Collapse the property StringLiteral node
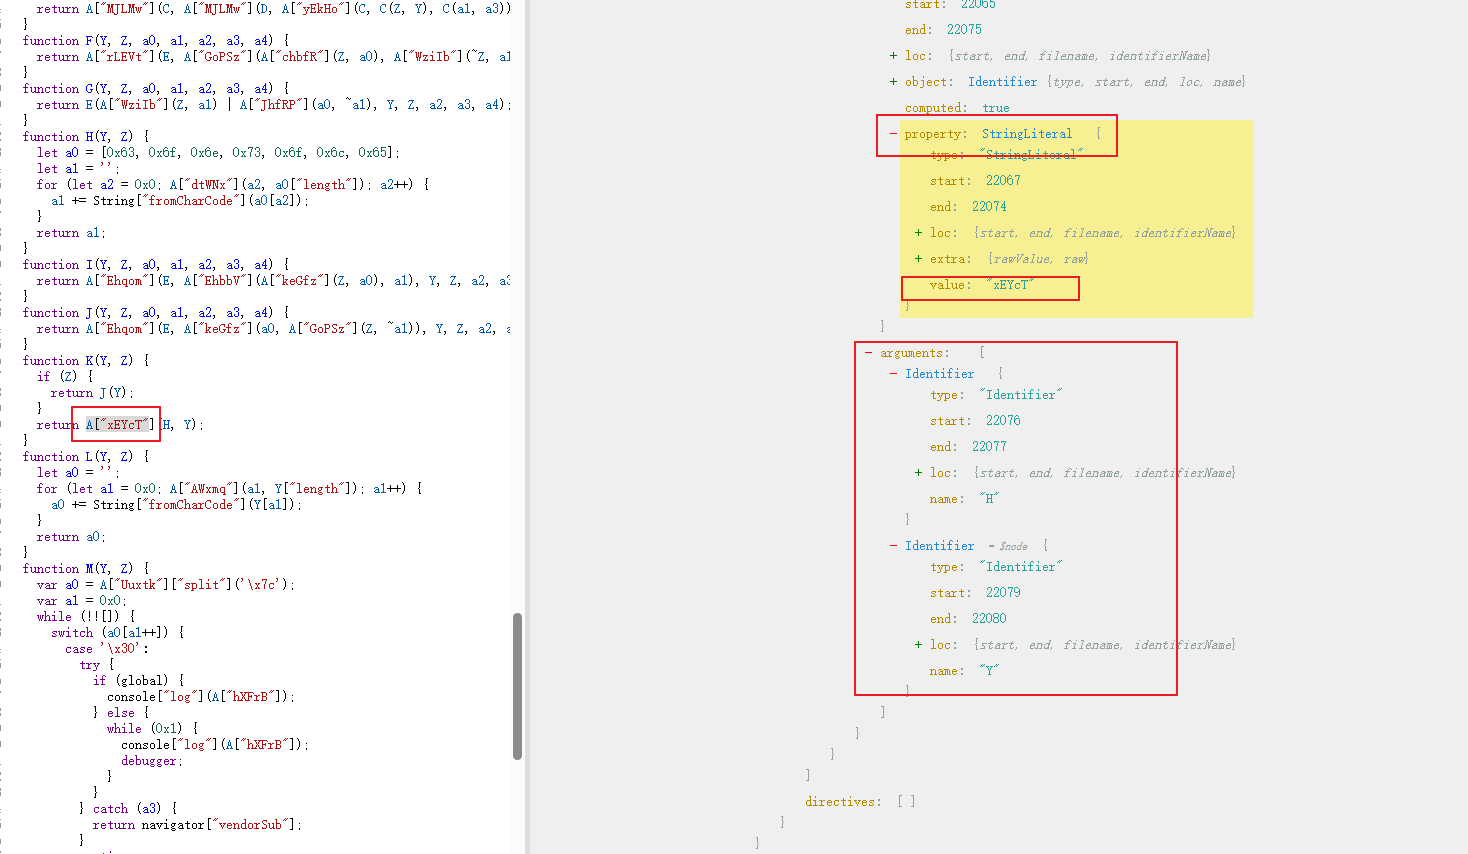This screenshot has width=1468, height=854. click(893, 133)
